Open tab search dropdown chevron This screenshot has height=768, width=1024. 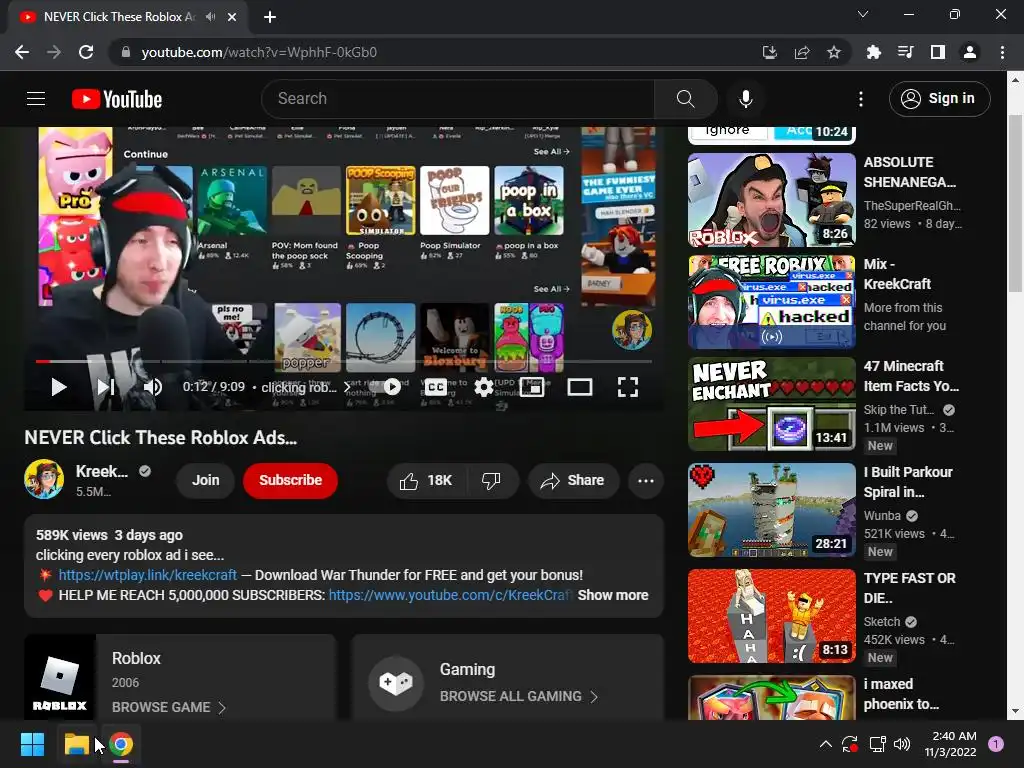click(x=863, y=14)
